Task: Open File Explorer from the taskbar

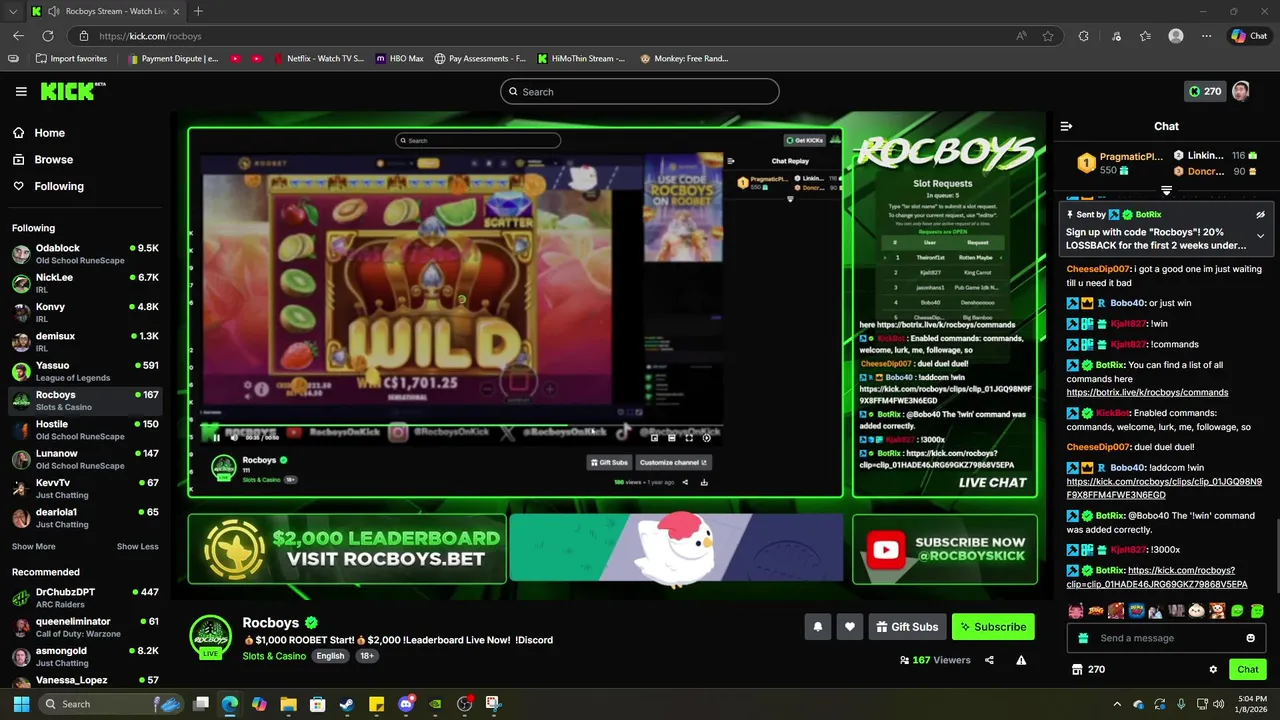Action: click(x=288, y=704)
